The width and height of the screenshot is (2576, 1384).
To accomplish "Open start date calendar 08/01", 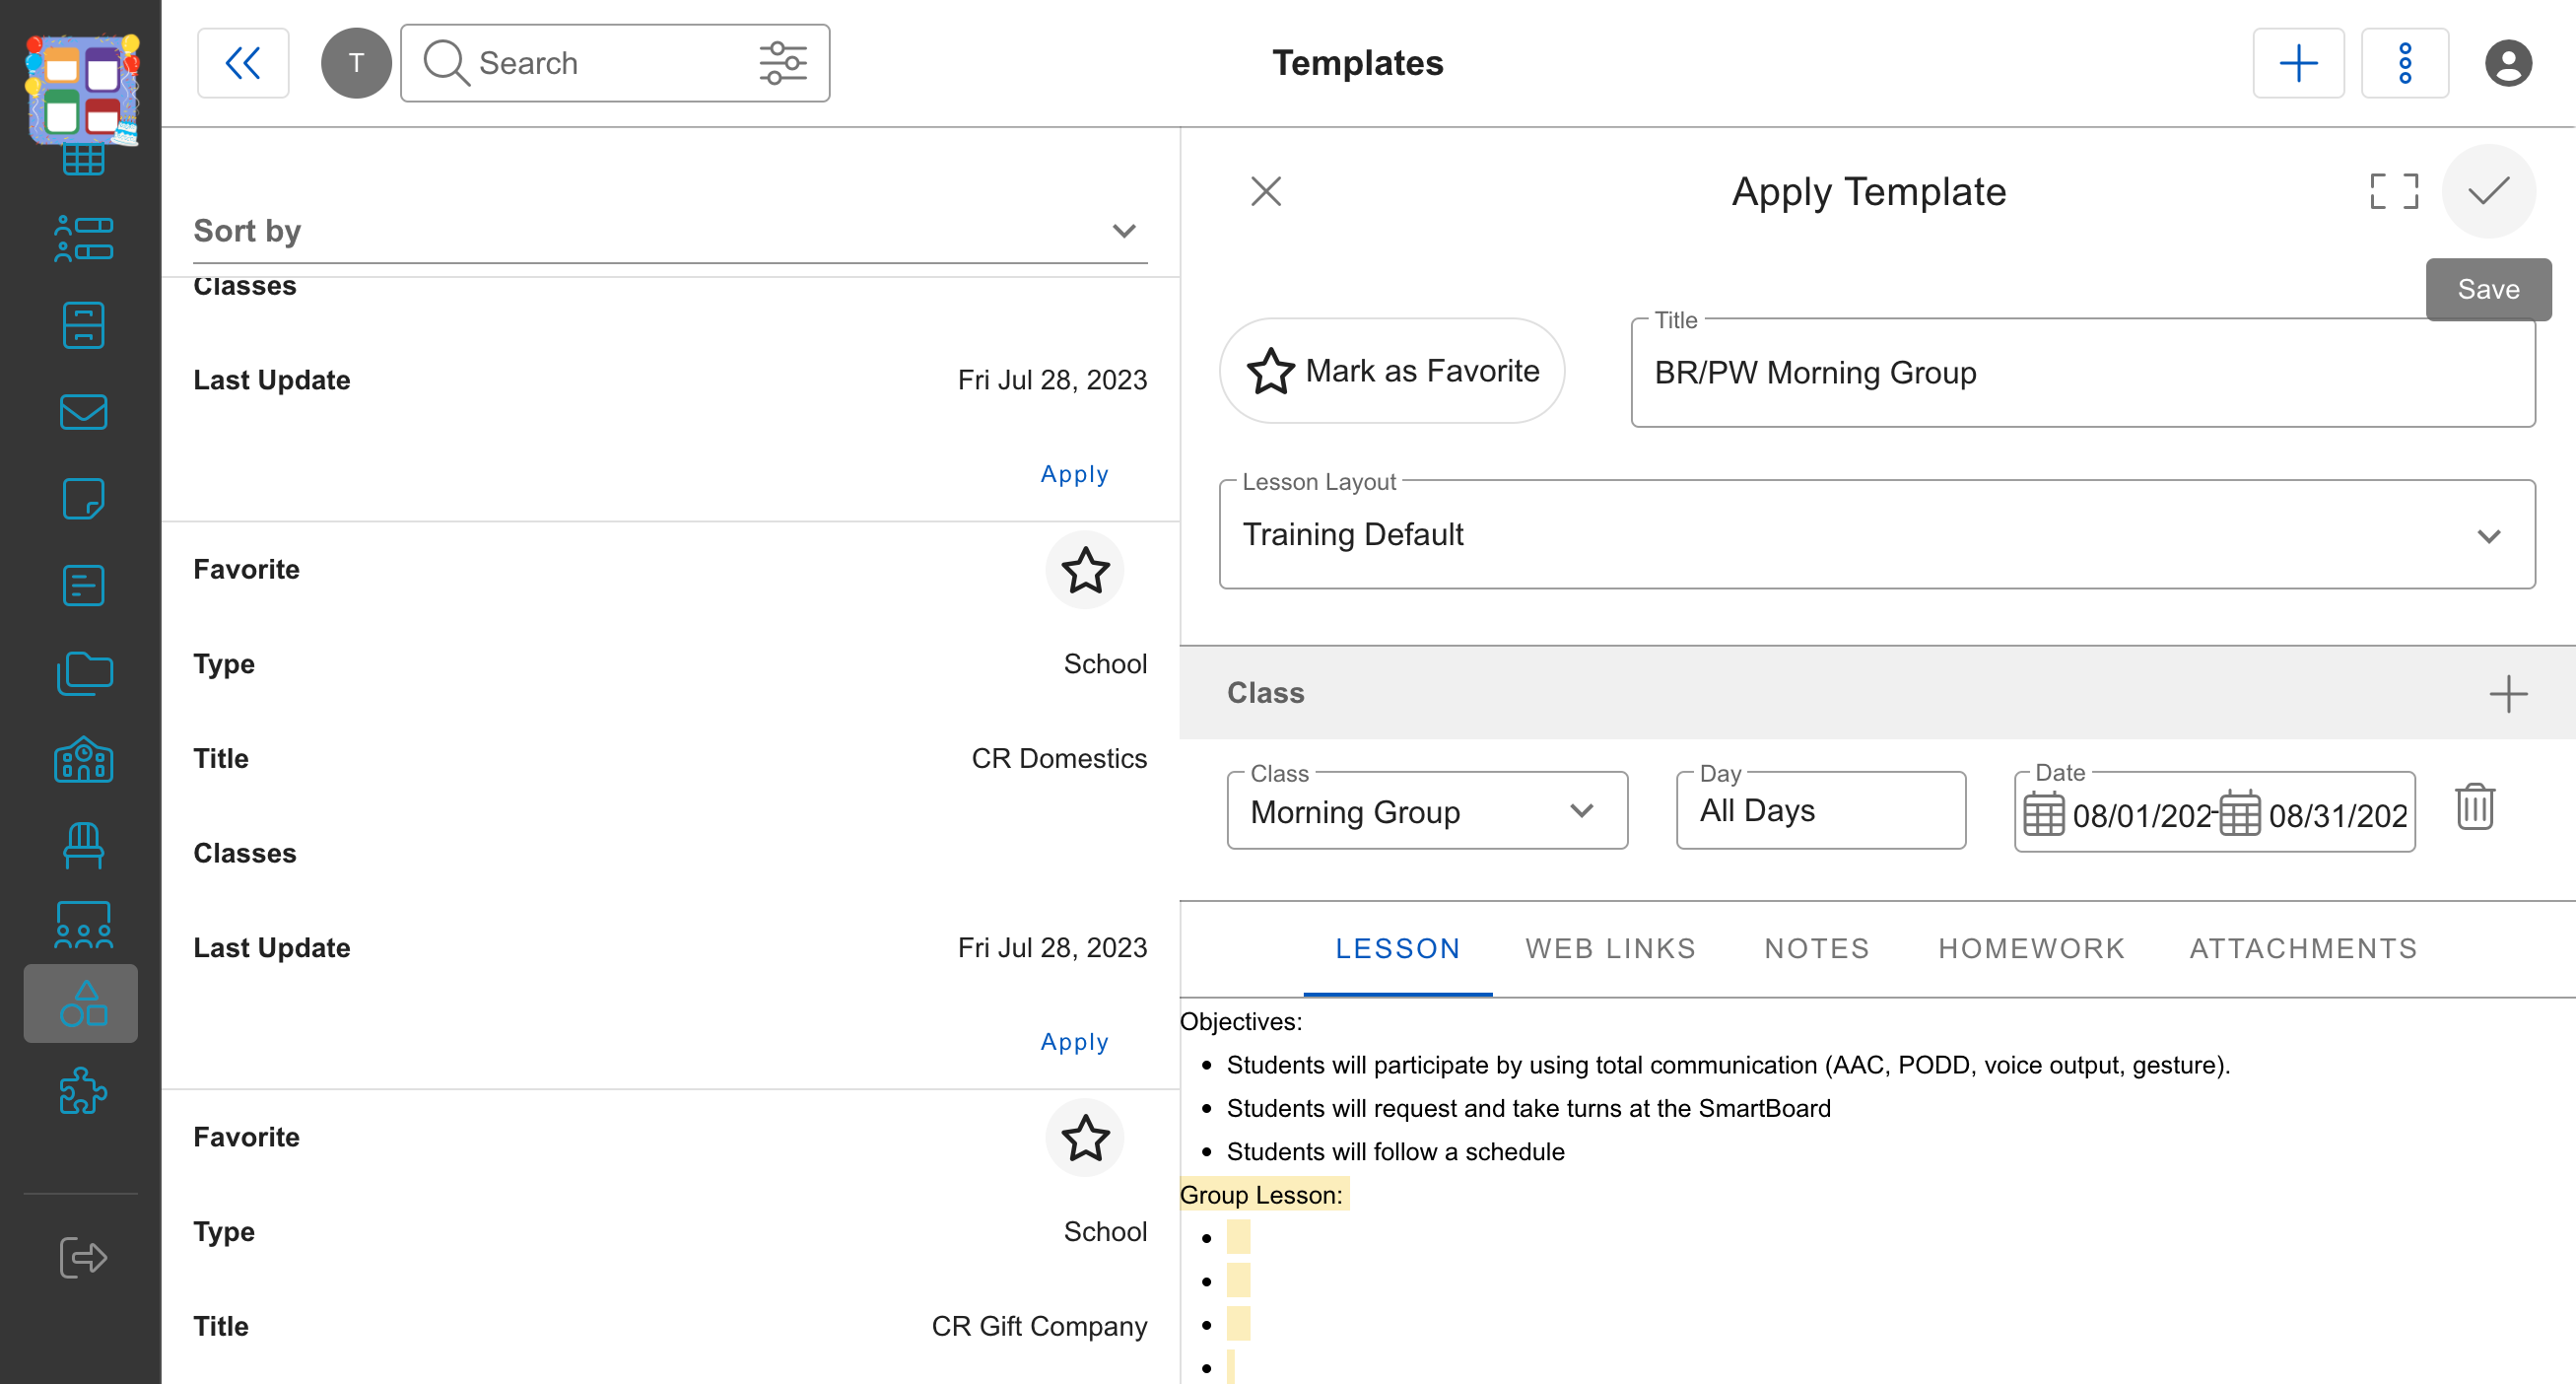I will point(2043,814).
